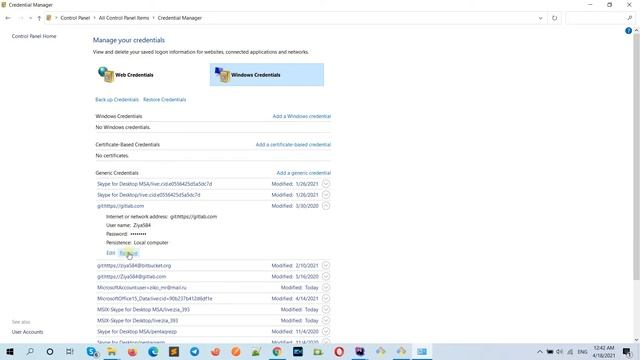Viewport: 640px width, 360px height.
Task: Remove the gitlab.com credential
Action: tap(129, 253)
